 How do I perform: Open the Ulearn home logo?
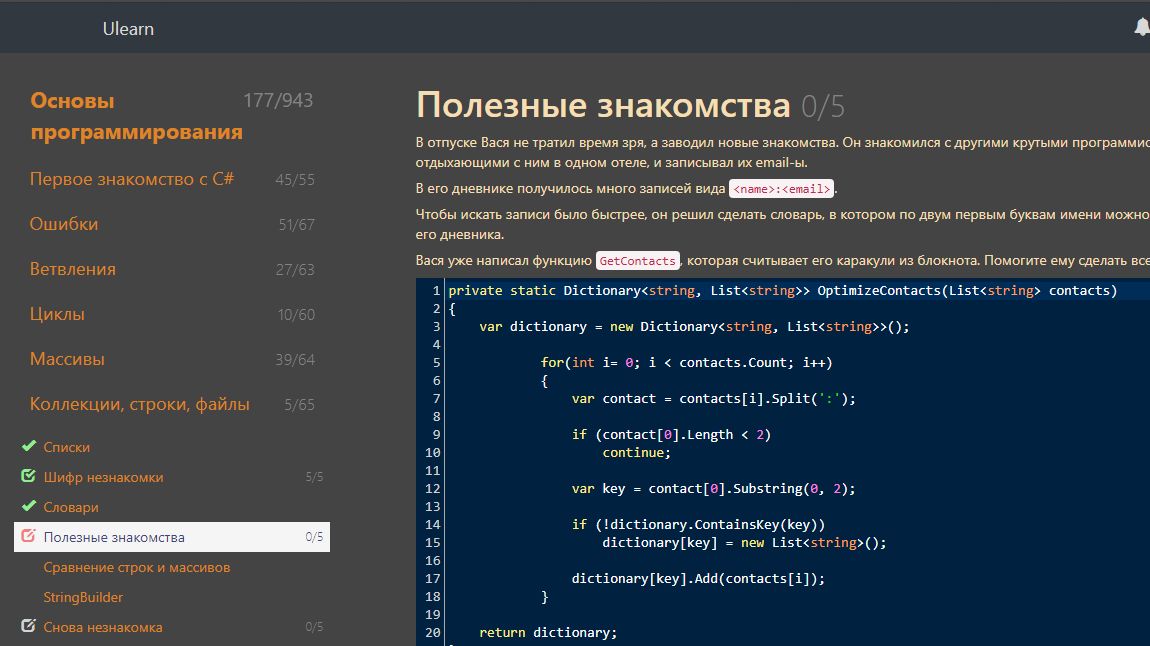pyautogui.click(x=128, y=29)
